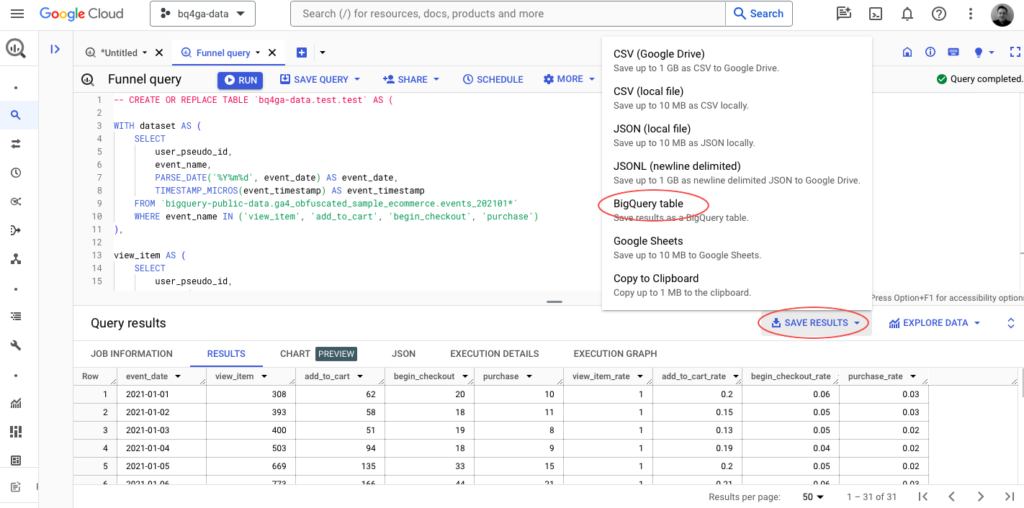Open the Save Results dropdown
1024x508 pixels.
point(815,323)
